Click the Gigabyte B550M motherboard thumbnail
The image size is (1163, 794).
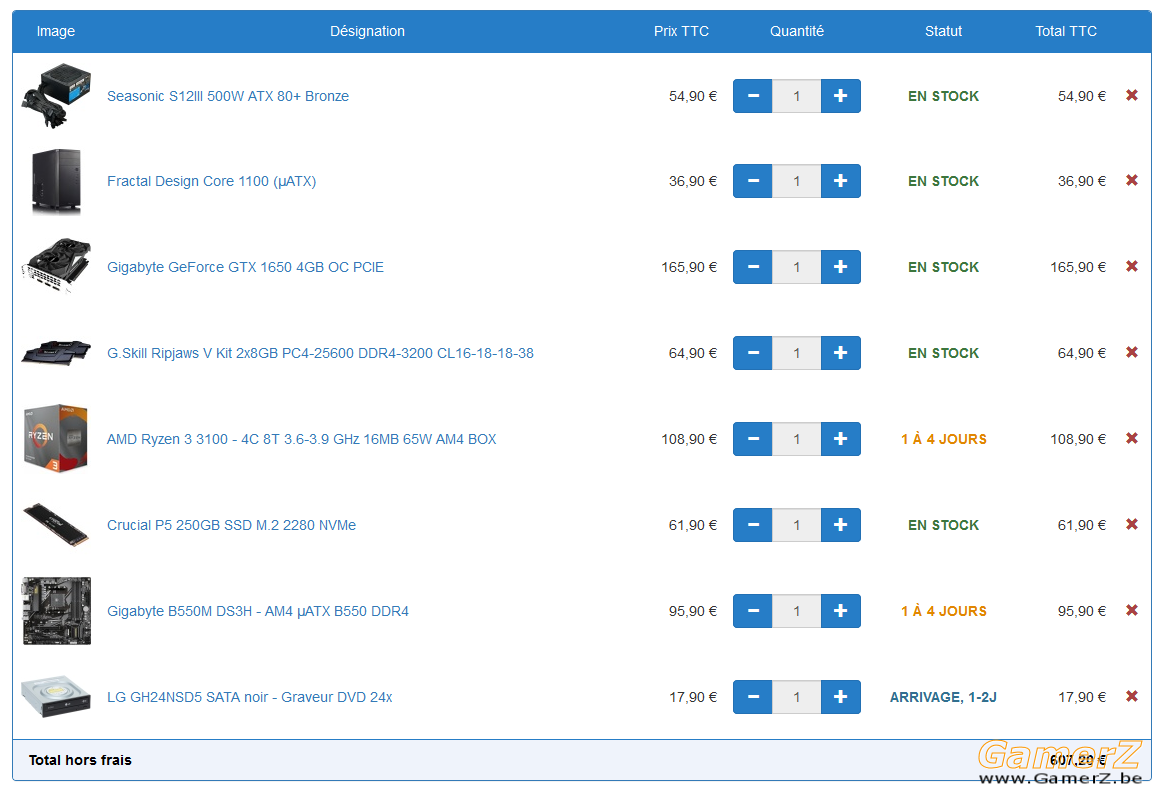click(x=56, y=611)
